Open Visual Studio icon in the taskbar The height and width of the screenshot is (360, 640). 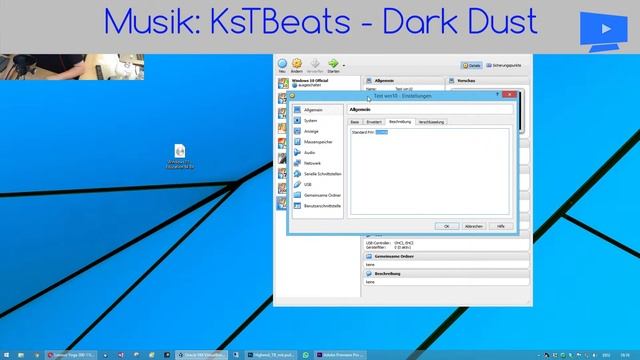[x=121, y=355]
